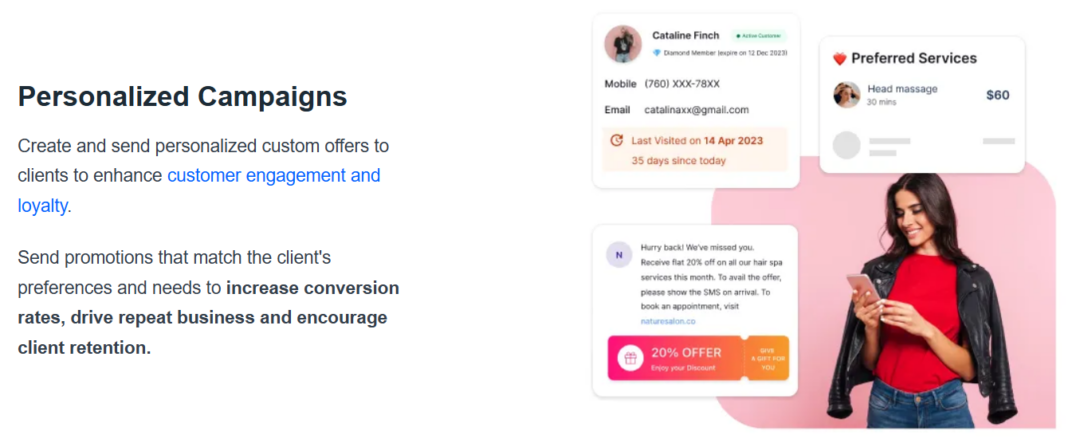Image resolution: width=1080 pixels, height=443 pixels.
Task: Click the gray placeholder service circle
Action: click(x=847, y=146)
